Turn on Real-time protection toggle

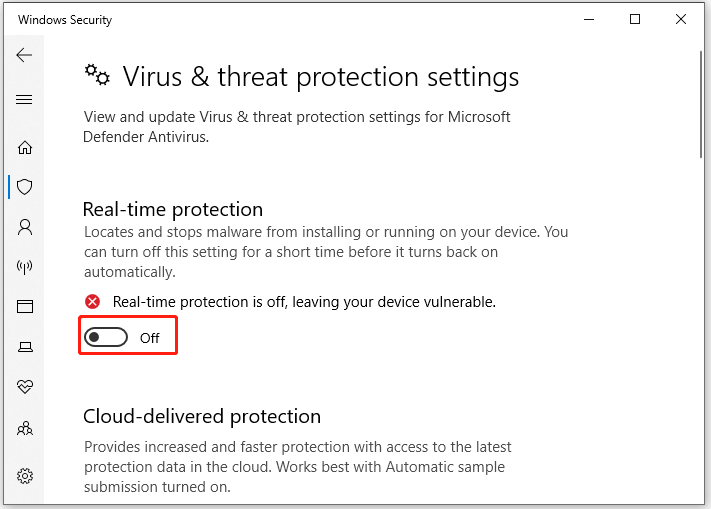pyautogui.click(x=106, y=337)
